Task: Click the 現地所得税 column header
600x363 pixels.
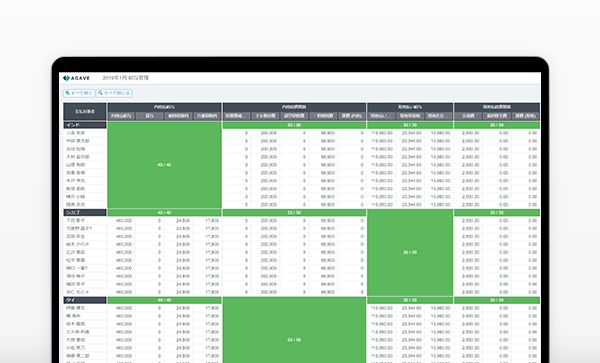Action: tap(410, 116)
